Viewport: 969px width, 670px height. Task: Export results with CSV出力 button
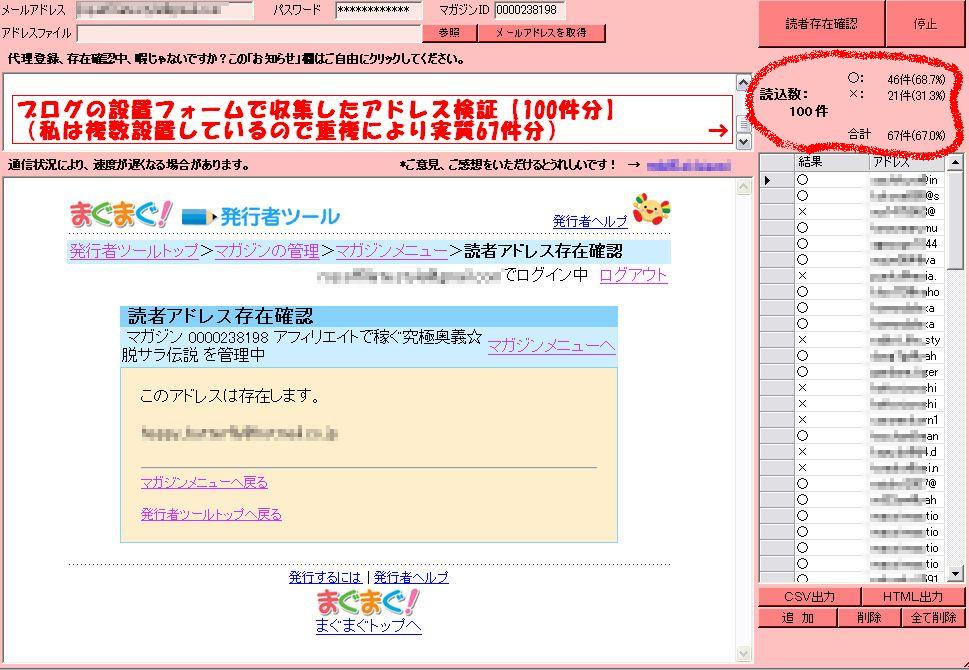[x=809, y=596]
